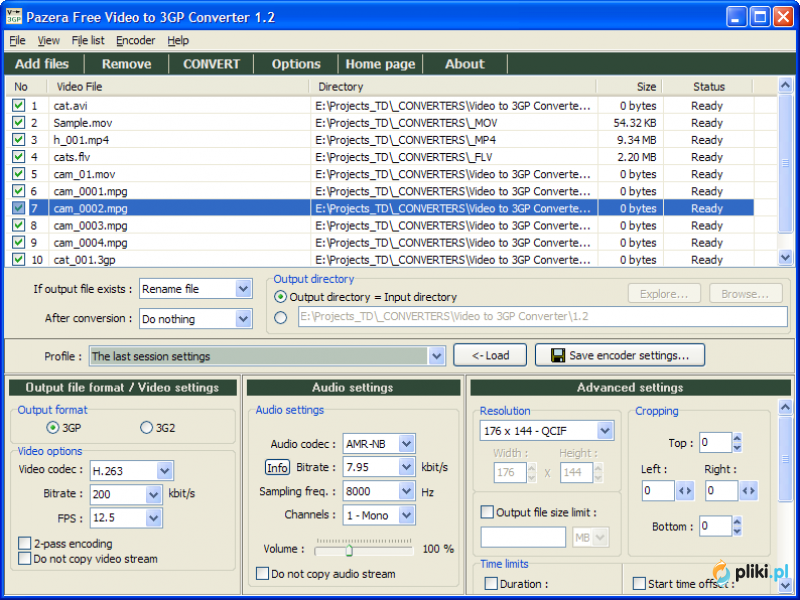Click Advanced settings scrollbar down arrow

(x=785, y=585)
